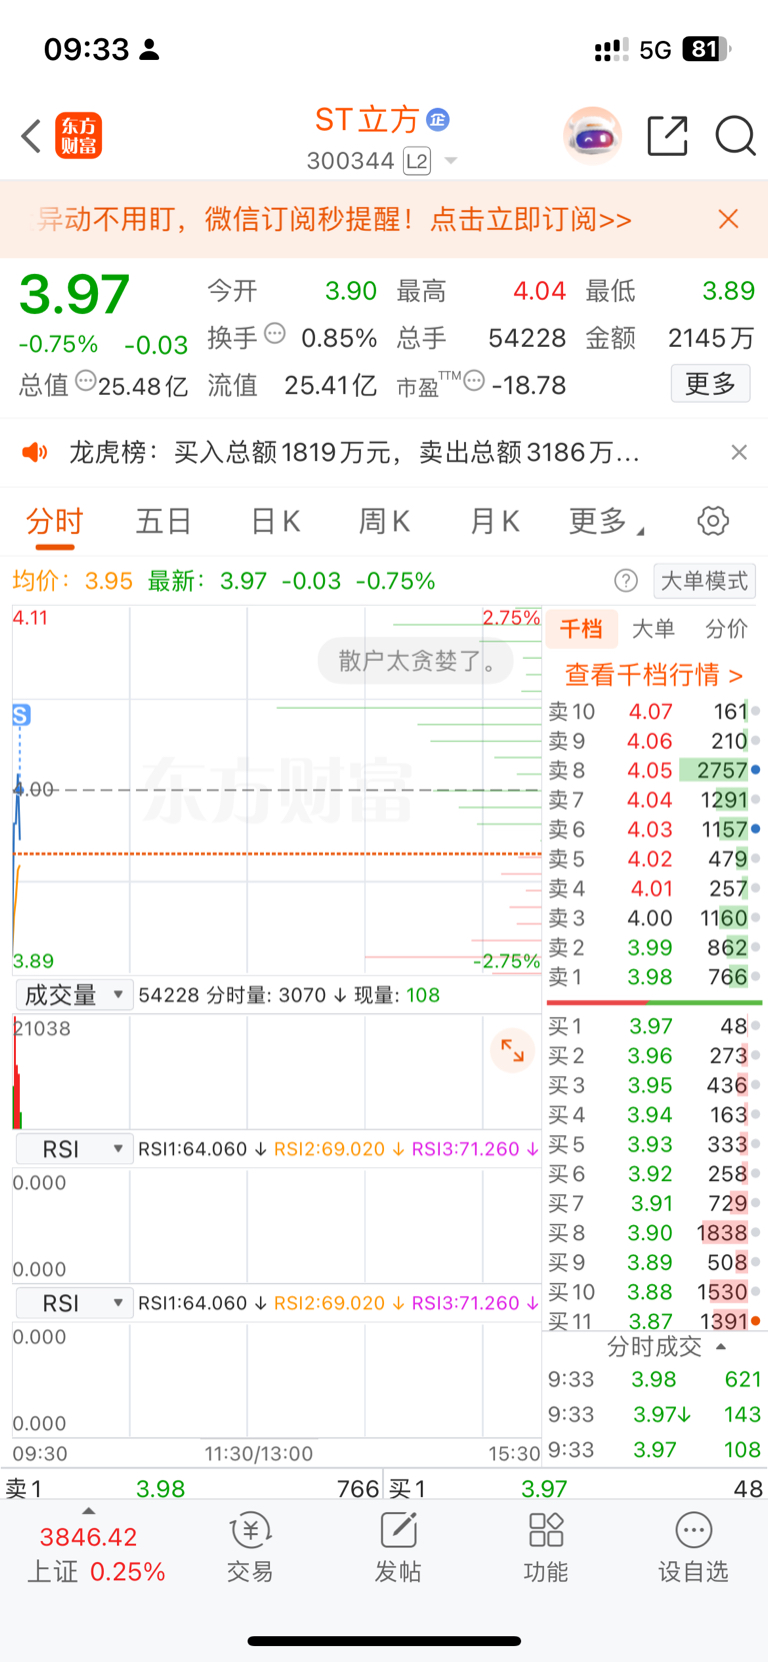Select buy order 买5 at 3.93
The image size is (768, 1663).
tap(654, 1144)
